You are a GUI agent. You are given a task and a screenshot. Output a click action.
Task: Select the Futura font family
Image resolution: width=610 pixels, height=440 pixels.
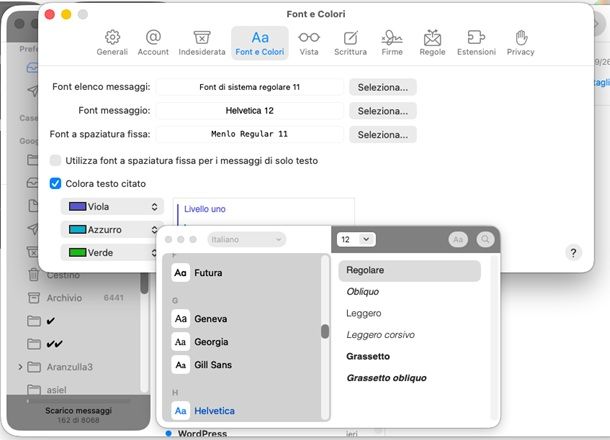coord(208,273)
